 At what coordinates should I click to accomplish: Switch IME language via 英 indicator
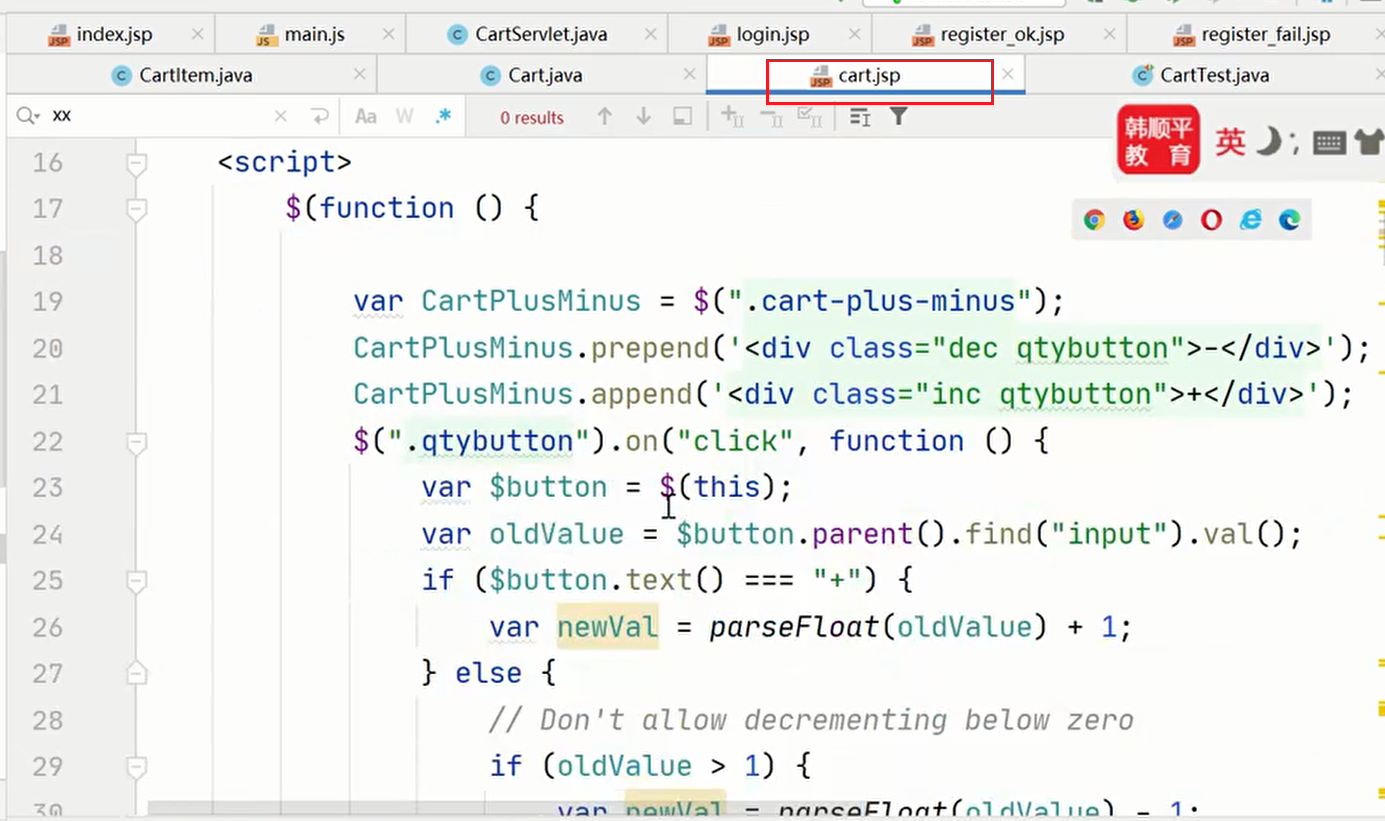(x=1230, y=143)
